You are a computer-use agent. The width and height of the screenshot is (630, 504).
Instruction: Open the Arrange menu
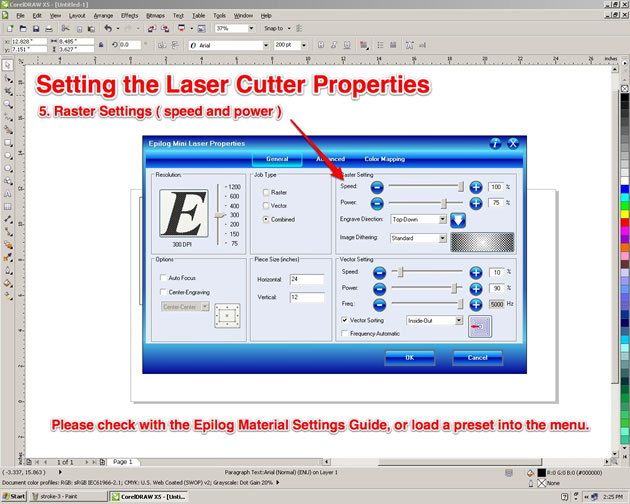pyautogui.click(x=103, y=16)
